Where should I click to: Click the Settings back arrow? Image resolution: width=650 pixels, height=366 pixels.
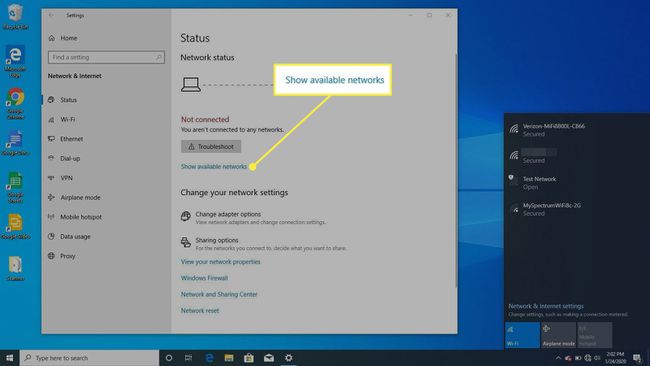tap(51, 15)
